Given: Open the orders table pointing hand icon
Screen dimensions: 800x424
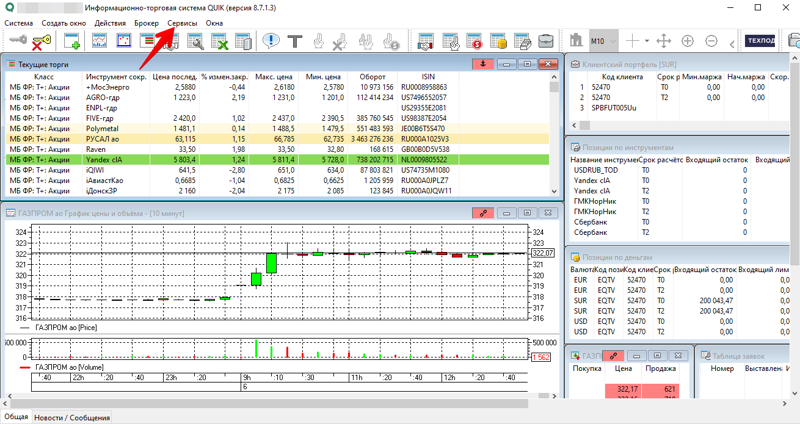Looking at the screenshot, I should tap(451, 41).
